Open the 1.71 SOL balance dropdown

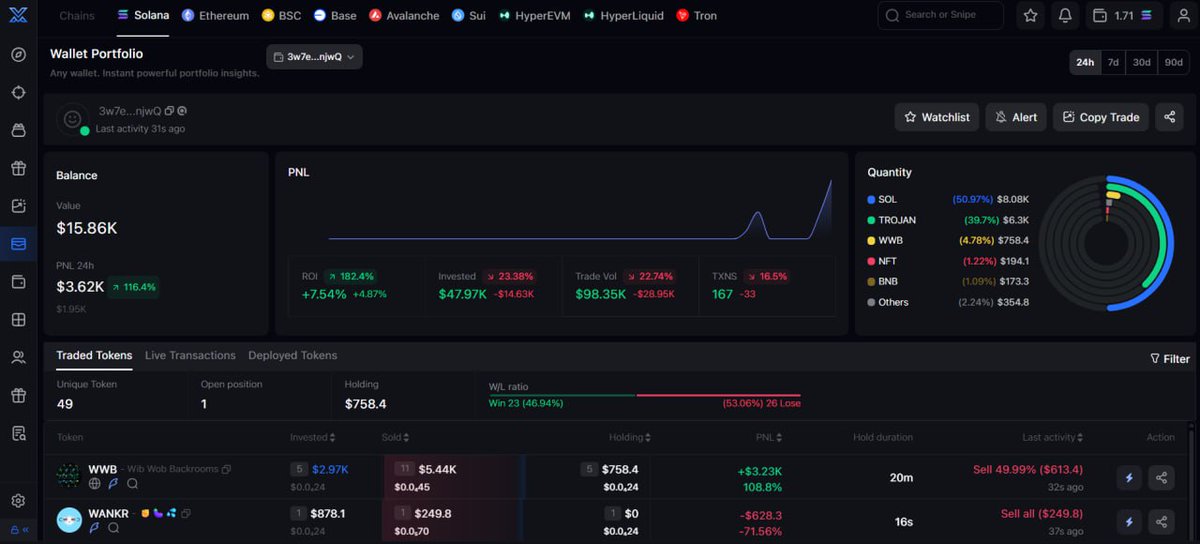point(1123,16)
